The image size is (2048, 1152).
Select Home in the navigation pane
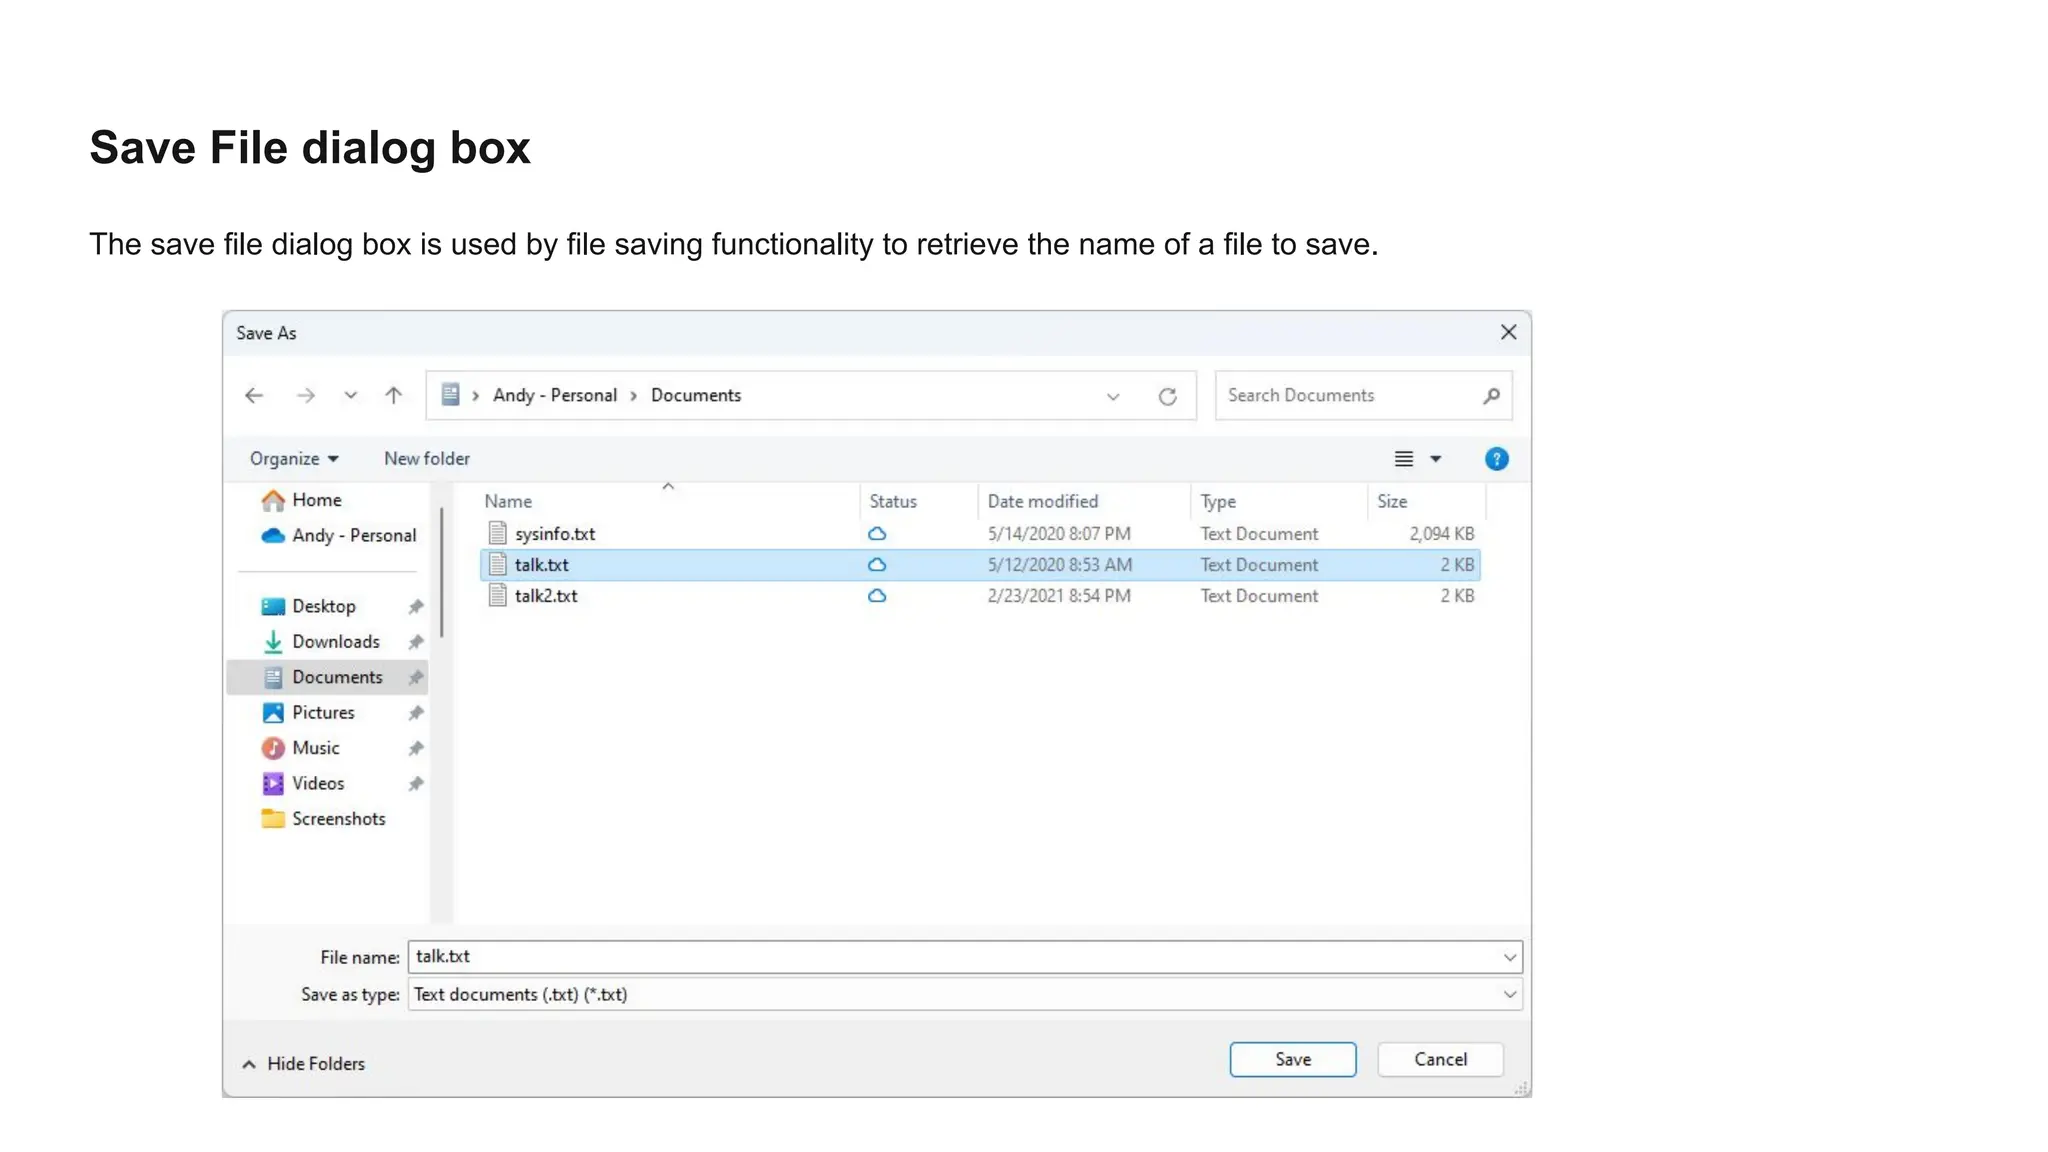coord(316,500)
